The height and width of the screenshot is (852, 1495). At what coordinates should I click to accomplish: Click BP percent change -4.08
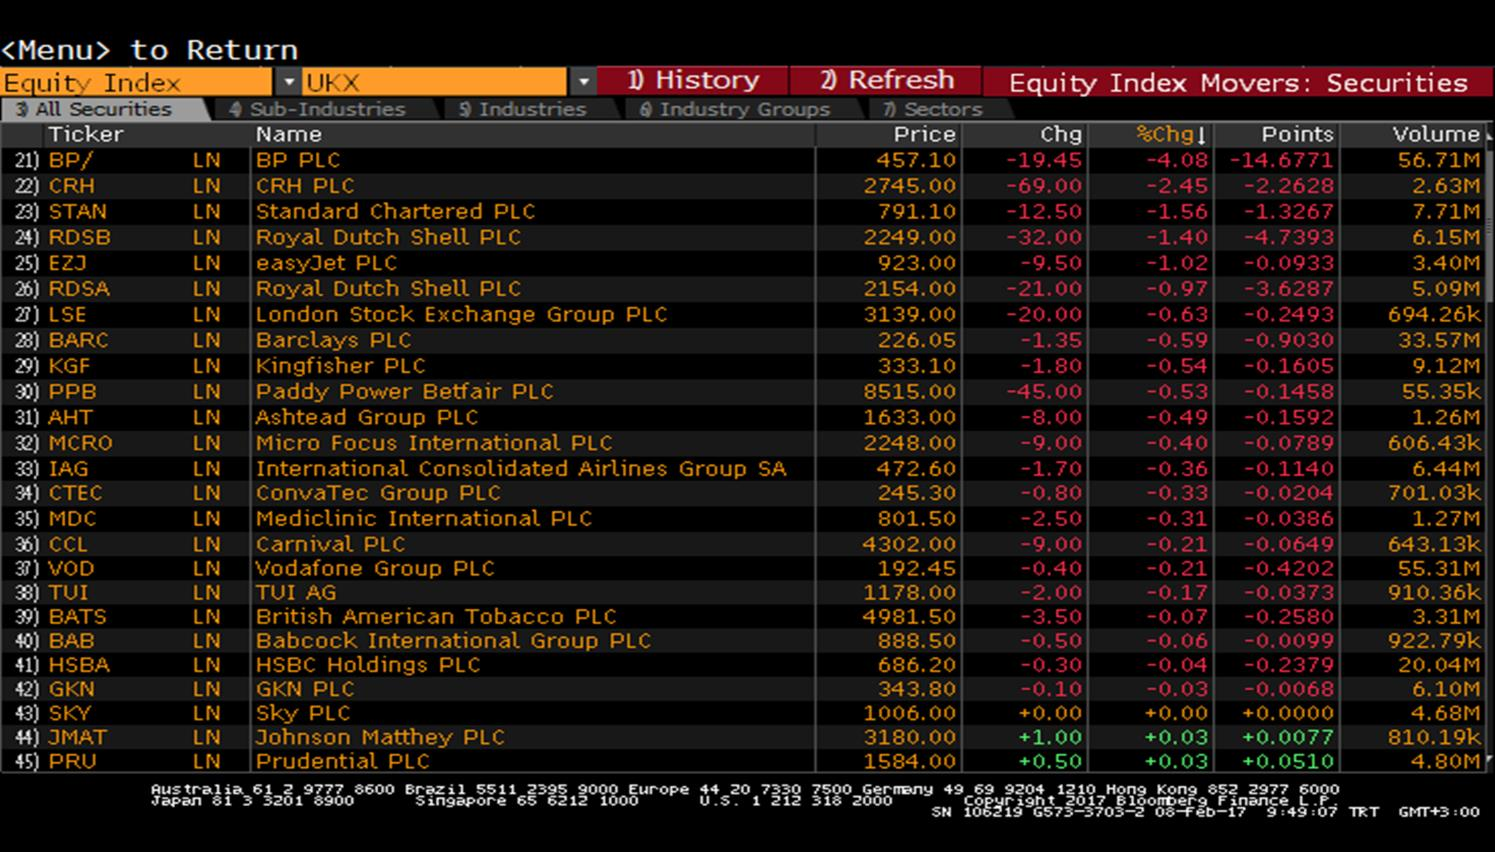(x=1177, y=160)
